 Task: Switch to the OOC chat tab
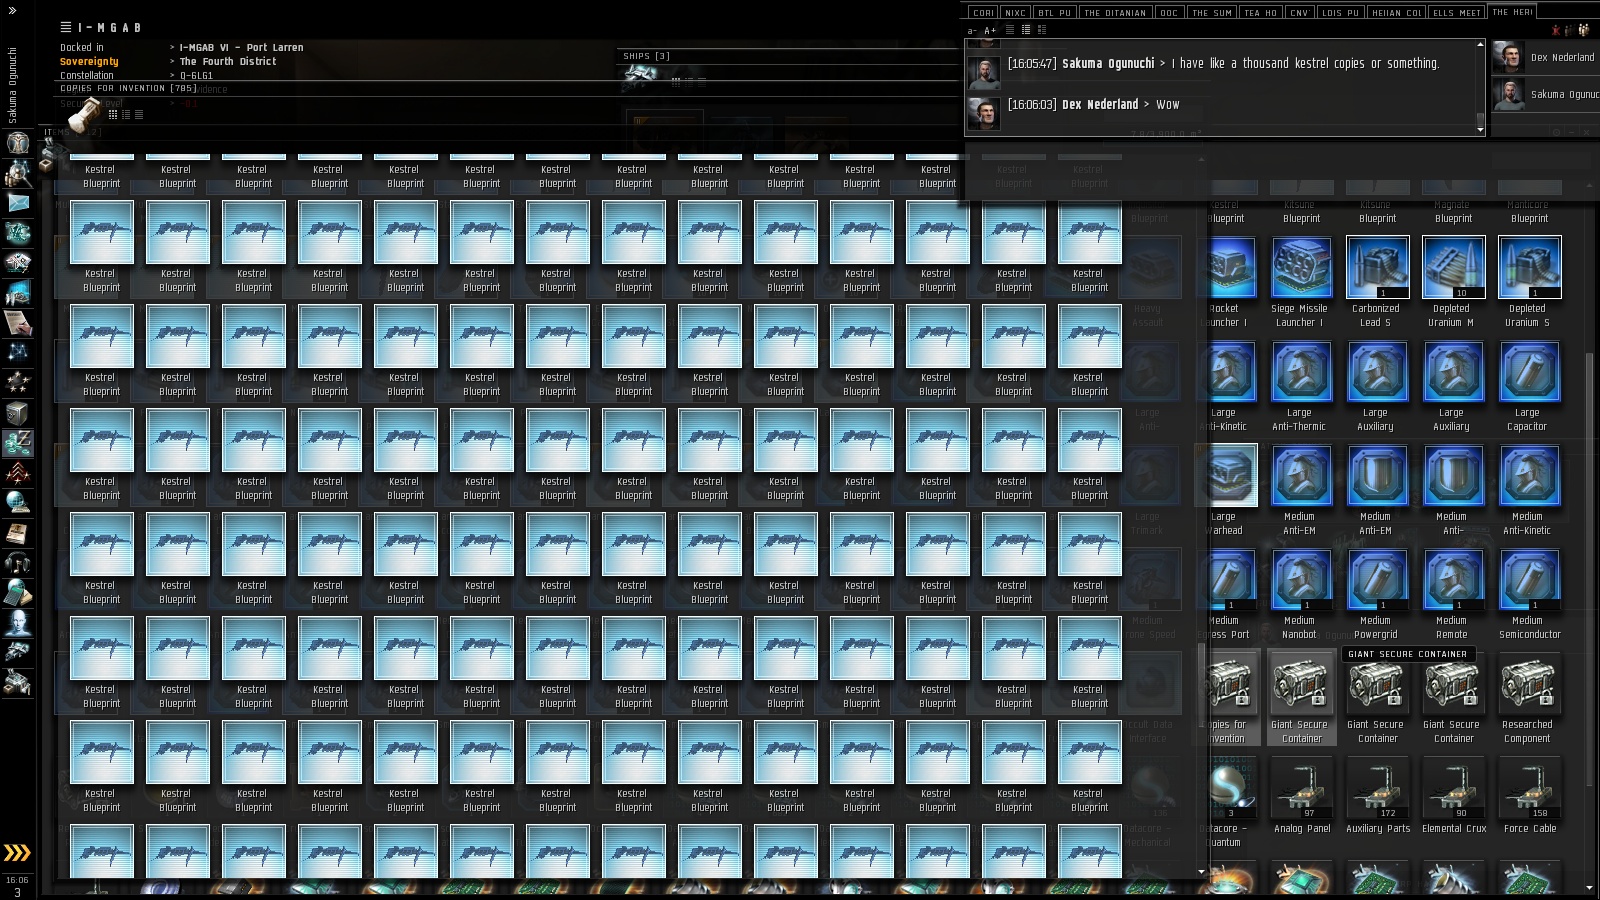coord(1169,13)
